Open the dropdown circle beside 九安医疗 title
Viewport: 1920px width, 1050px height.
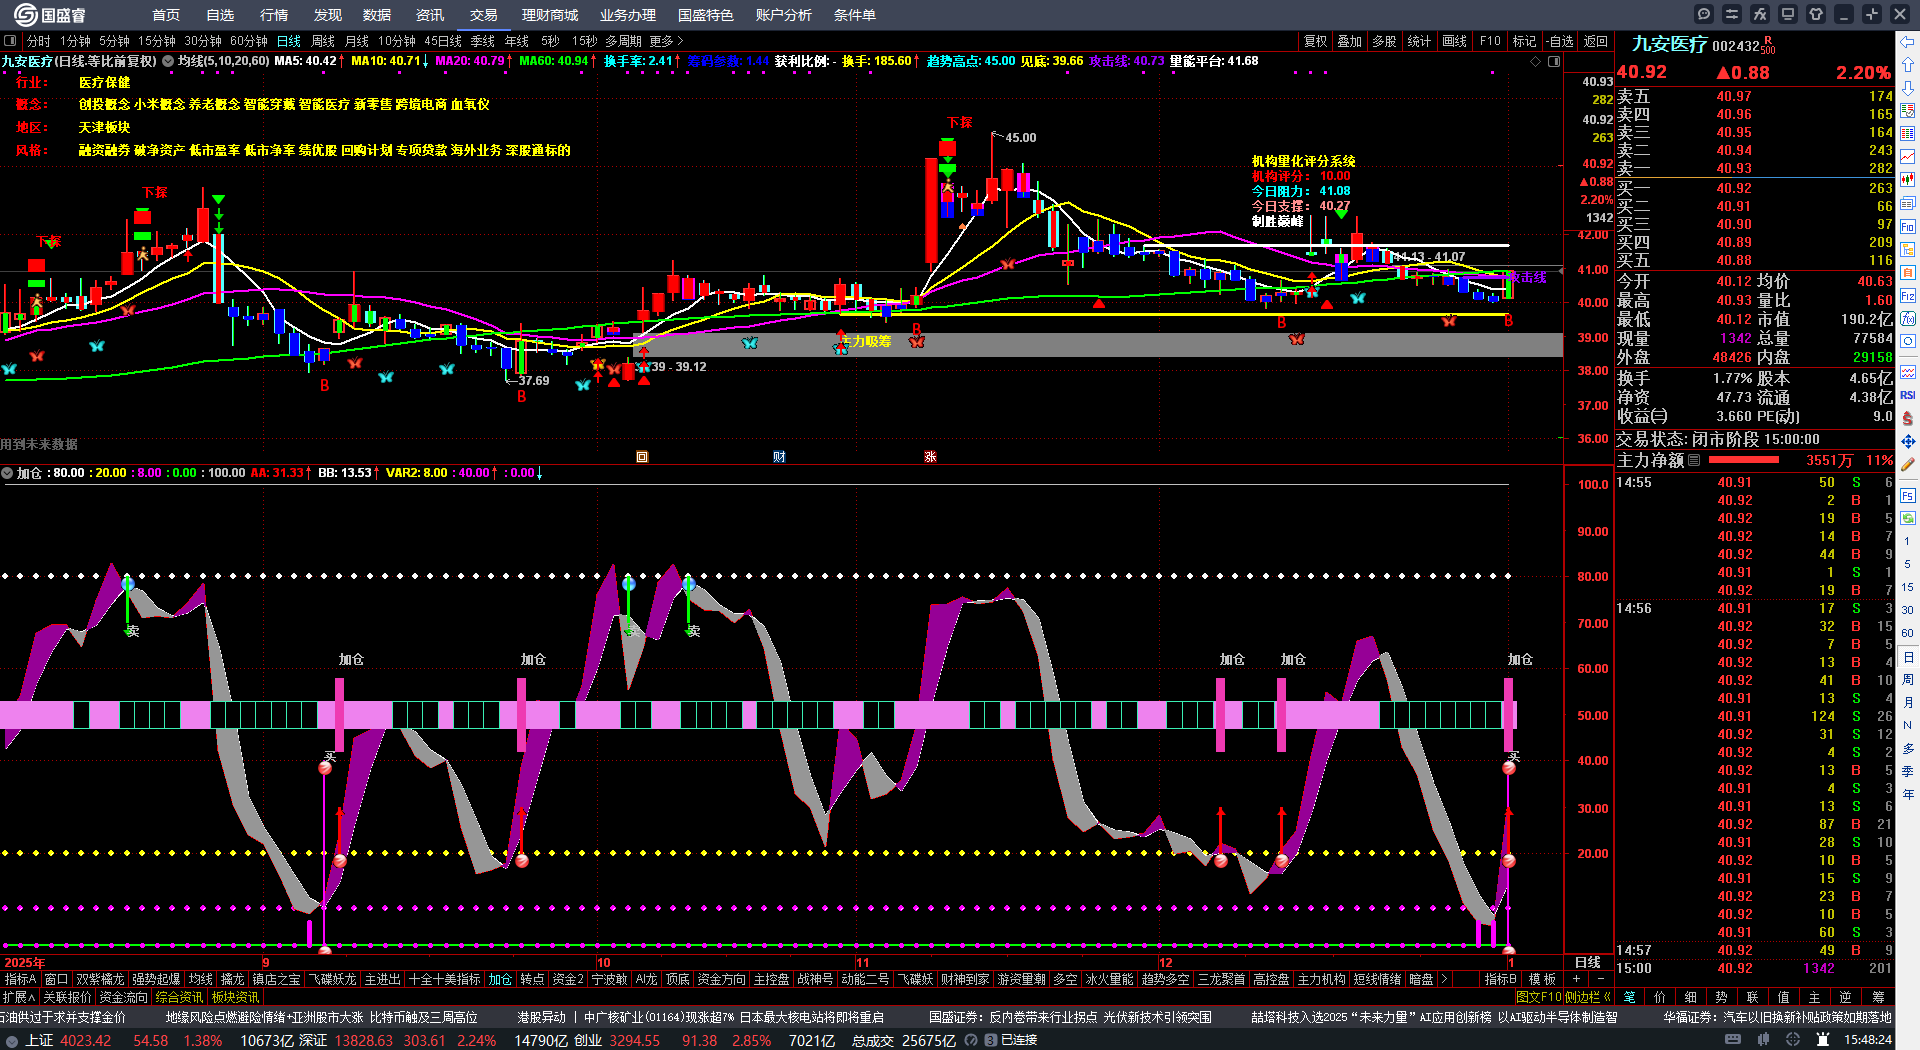point(168,61)
